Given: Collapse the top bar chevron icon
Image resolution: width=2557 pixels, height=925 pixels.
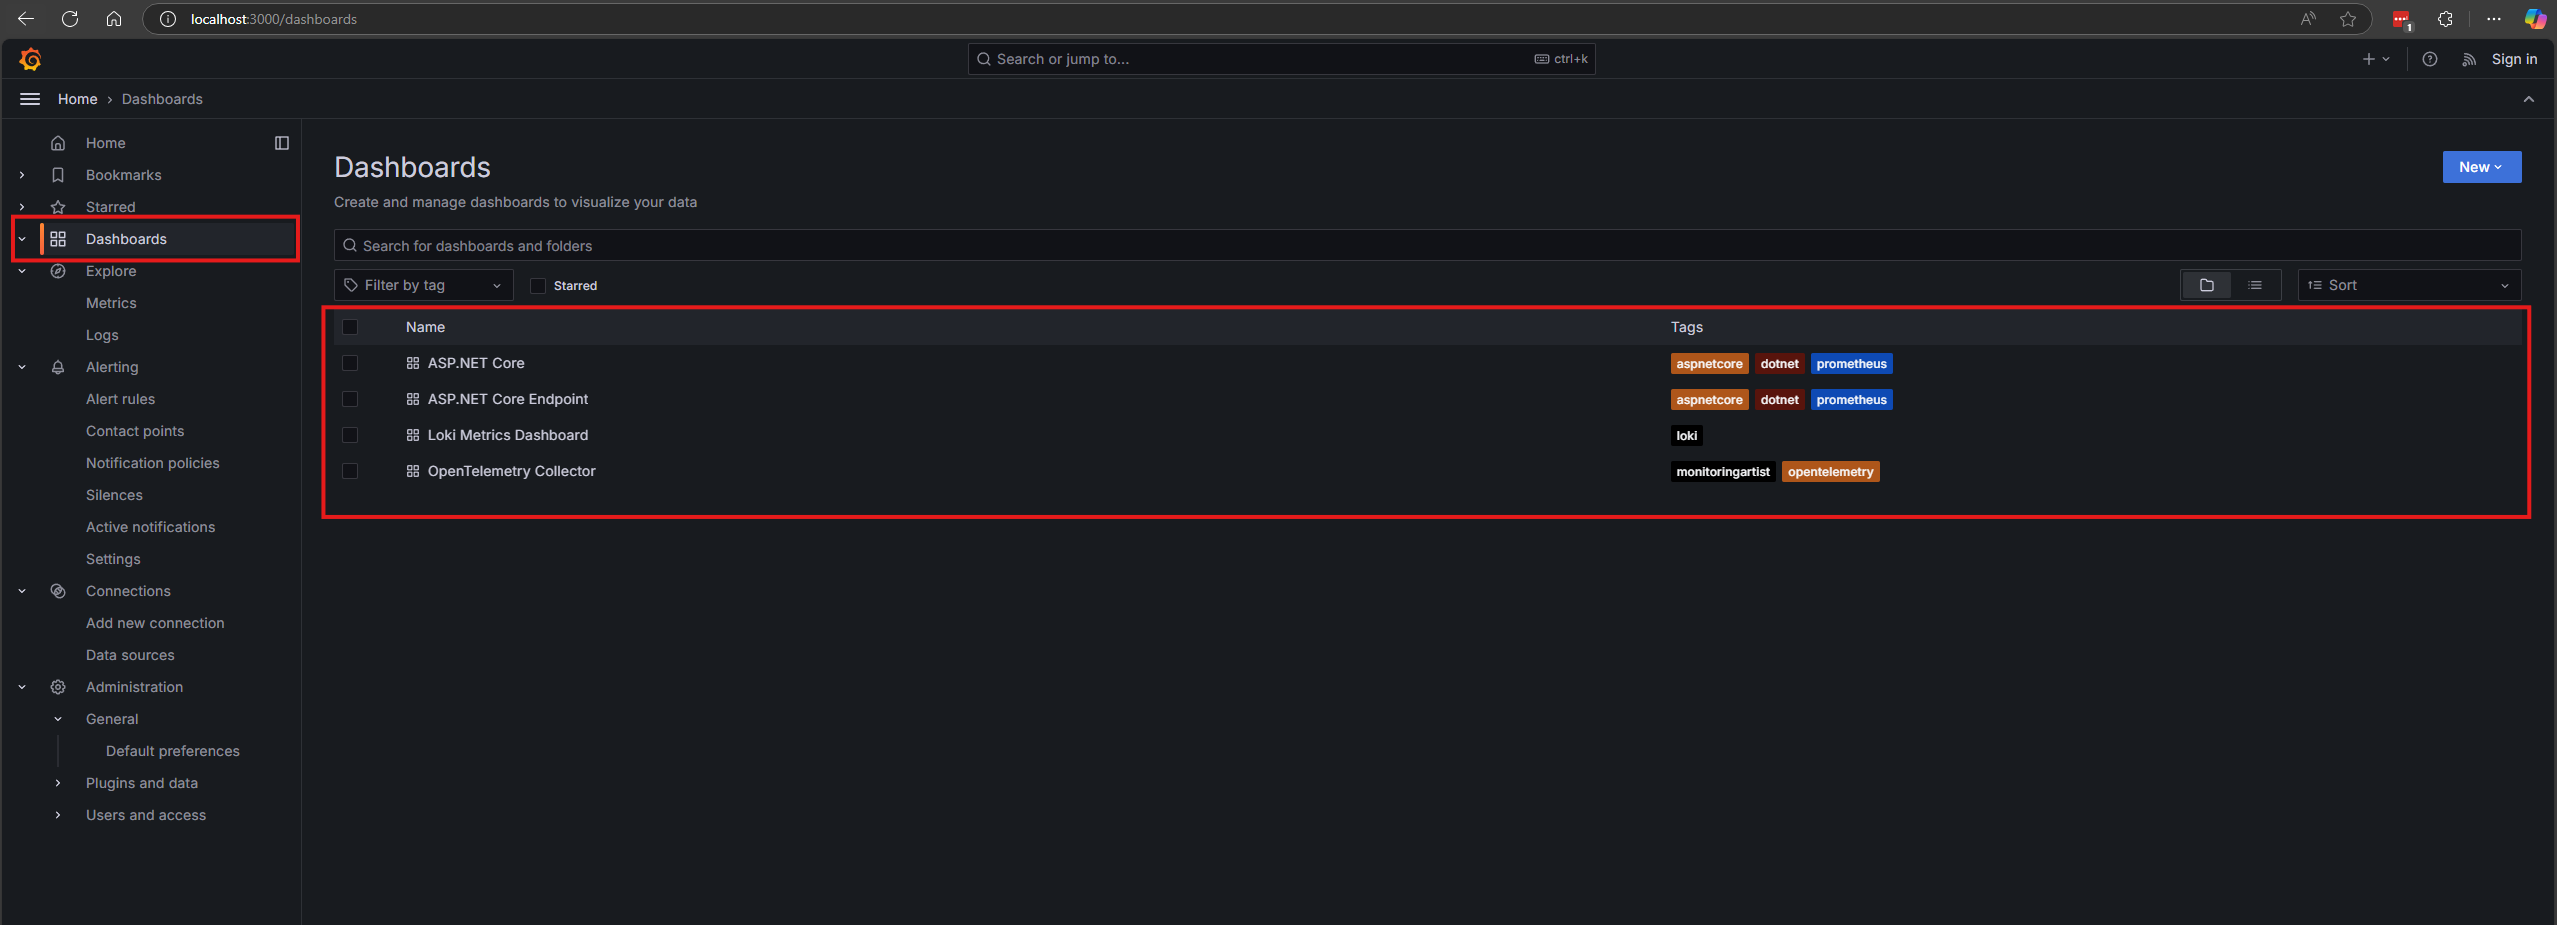Looking at the screenshot, I should [2529, 99].
